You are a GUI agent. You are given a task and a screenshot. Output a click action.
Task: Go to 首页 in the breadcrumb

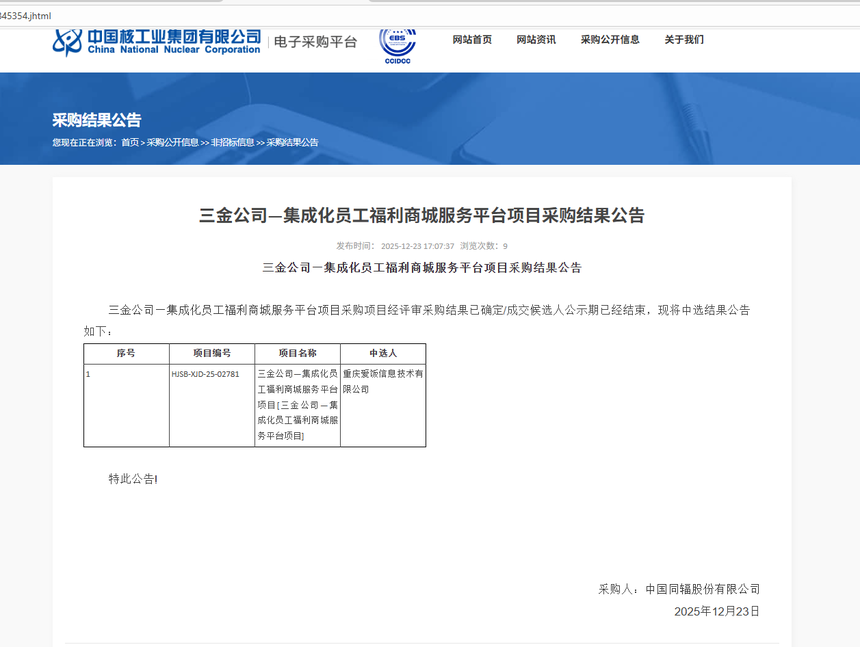click(x=130, y=143)
